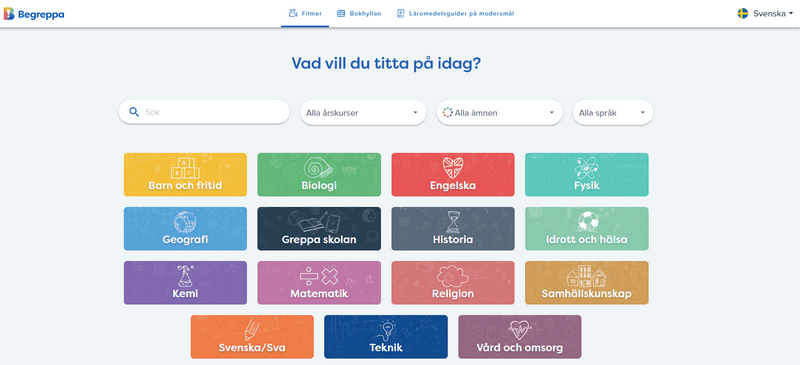Open the Alla språk dropdown

click(613, 113)
